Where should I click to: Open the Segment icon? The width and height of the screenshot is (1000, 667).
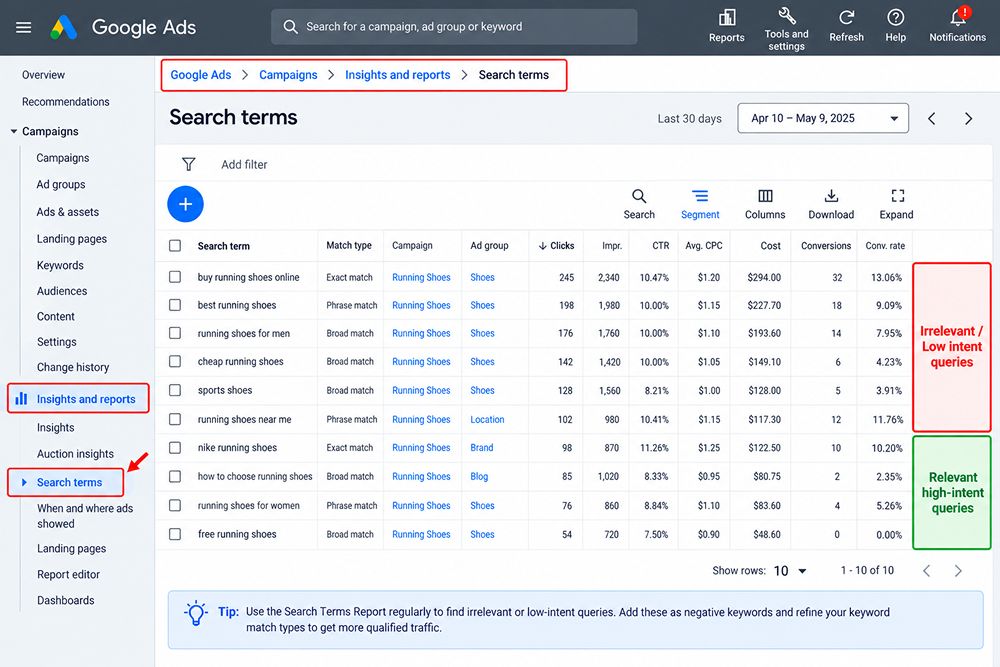[x=700, y=196]
